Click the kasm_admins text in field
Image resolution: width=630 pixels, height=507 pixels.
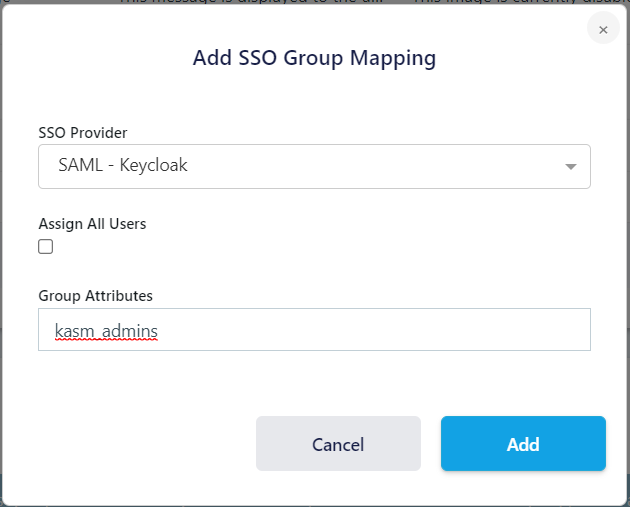tap(106, 330)
